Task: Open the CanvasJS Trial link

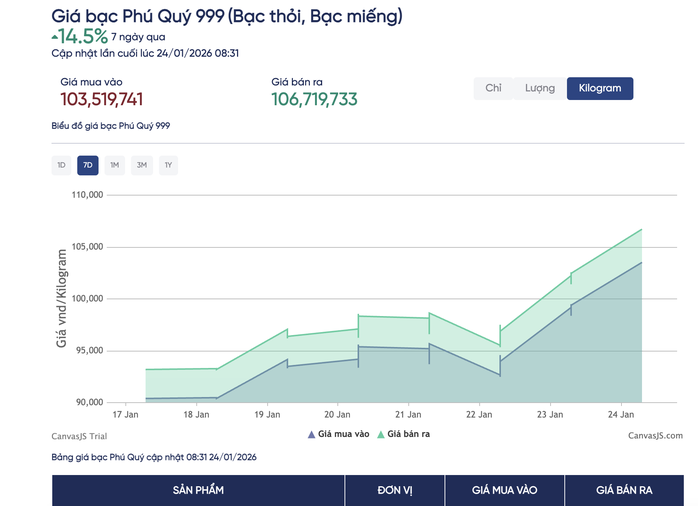Action: [x=79, y=435]
